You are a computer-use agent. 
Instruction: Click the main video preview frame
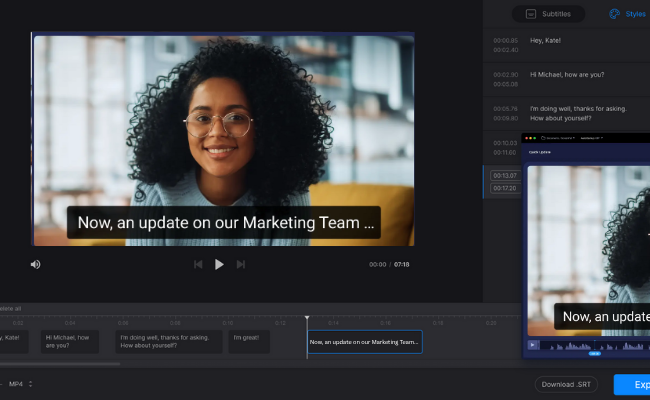tap(223, 141)
